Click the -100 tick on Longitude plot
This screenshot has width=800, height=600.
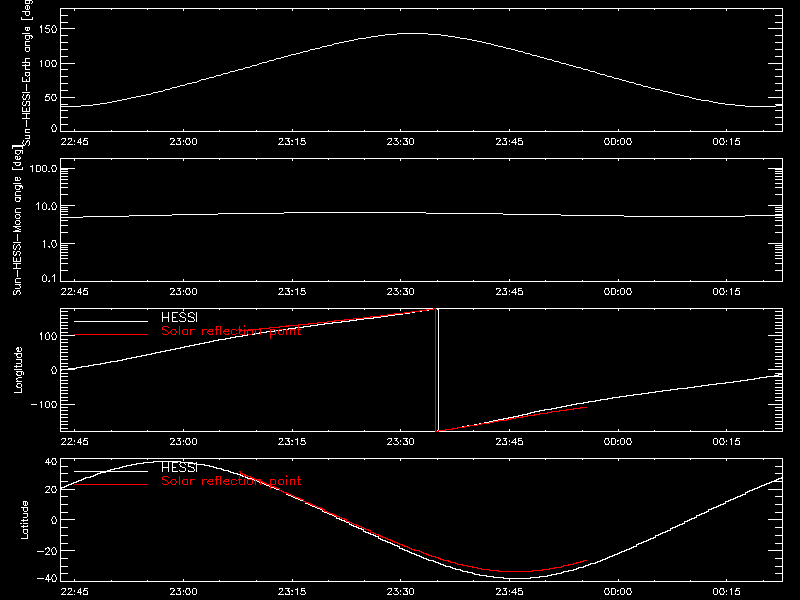point(44,404)
